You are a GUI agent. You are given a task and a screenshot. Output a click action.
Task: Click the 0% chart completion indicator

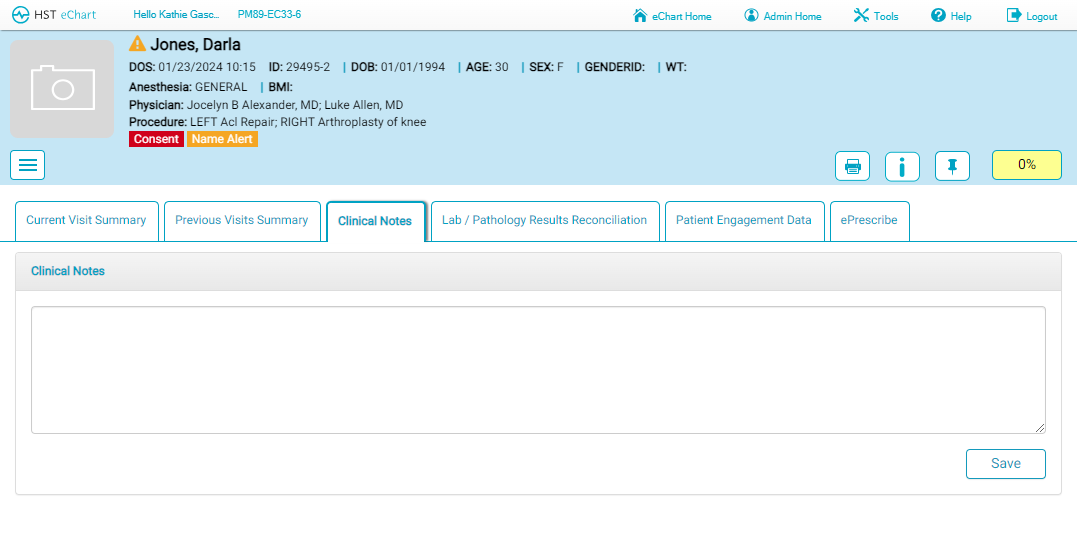click(x=1026, y=165)
